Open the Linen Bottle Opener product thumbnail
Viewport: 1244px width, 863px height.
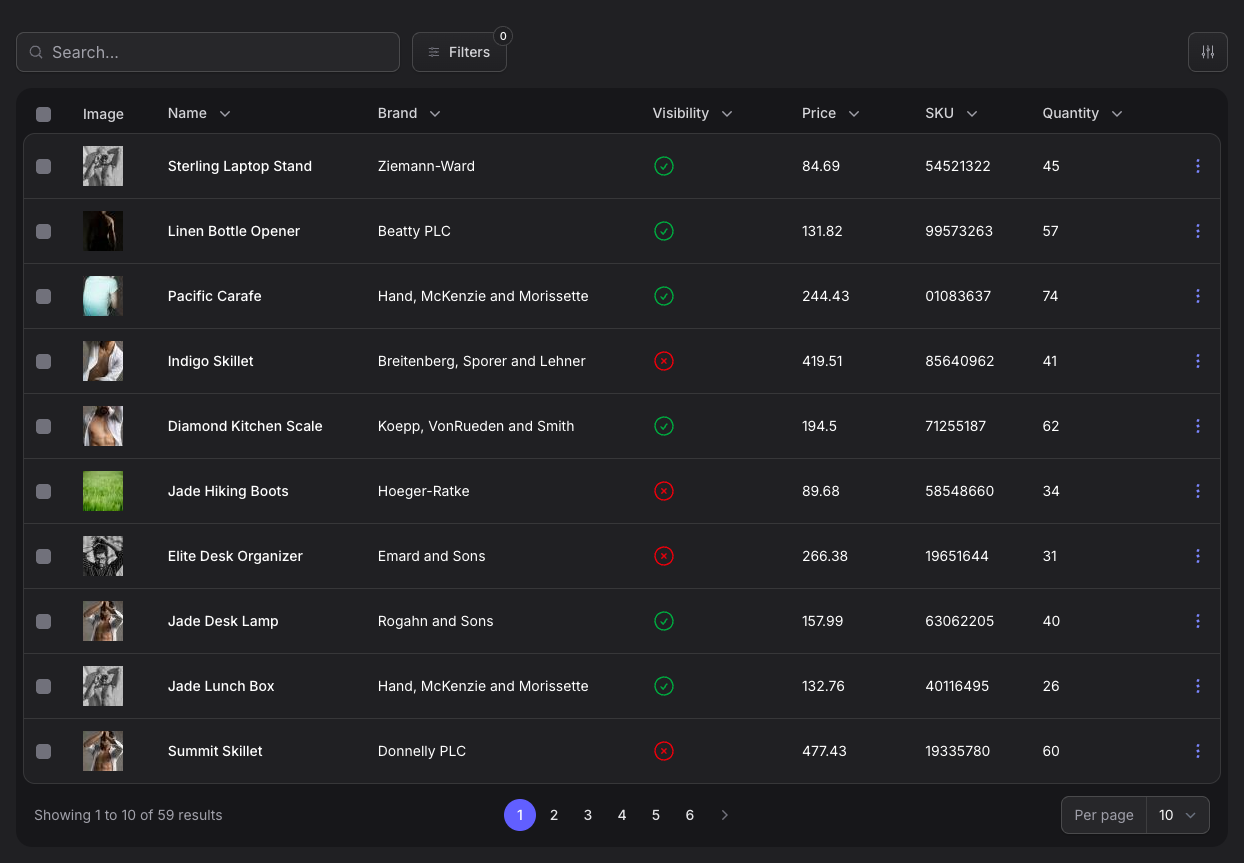[x=103, y=231]
